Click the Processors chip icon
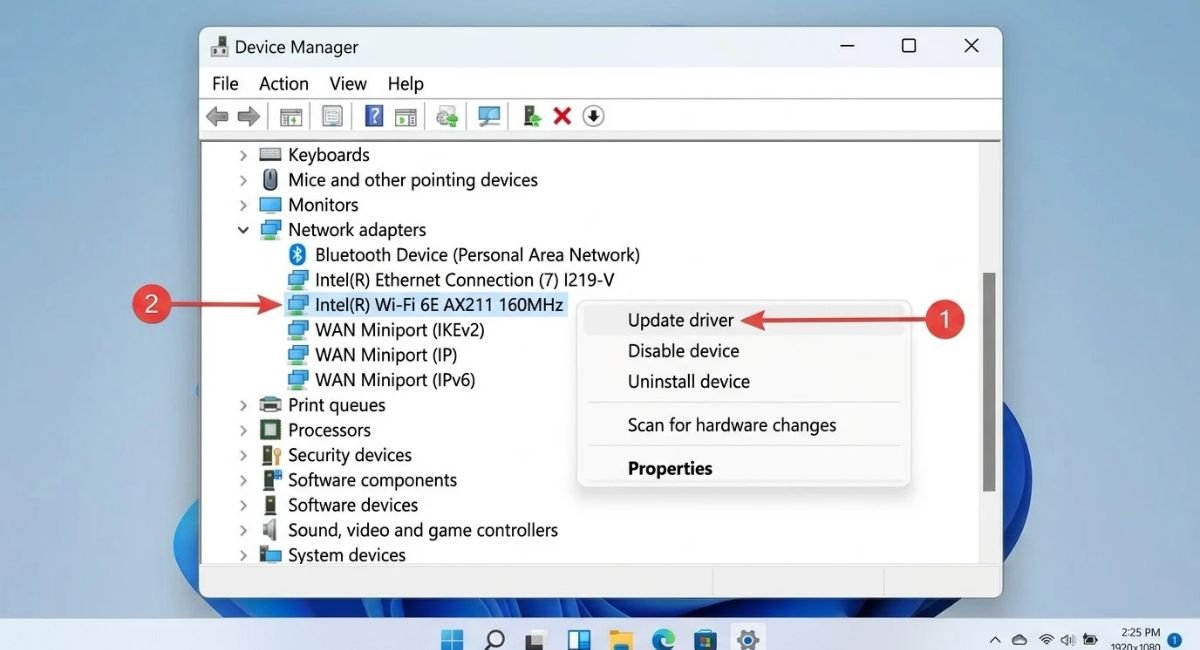 (x=270, y=430)
